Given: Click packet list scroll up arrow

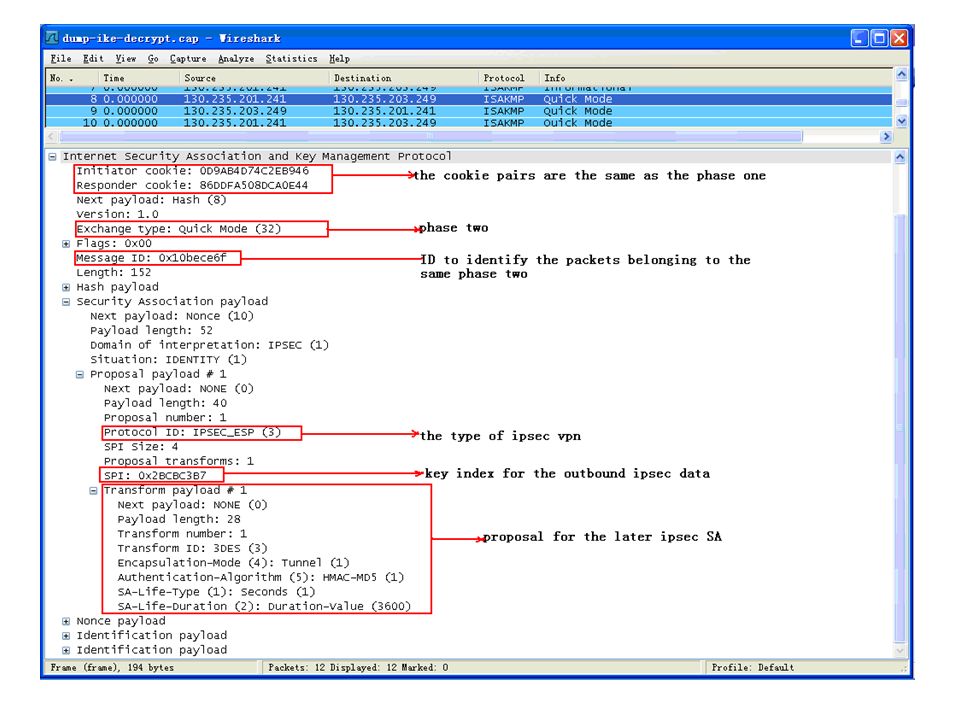Looking at the screenshot, I should (x=901, y=75).
